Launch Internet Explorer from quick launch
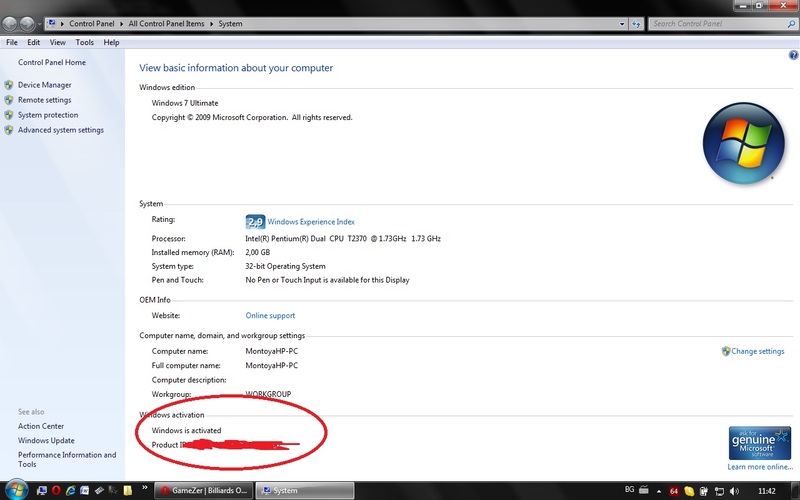800x500 pixels. (x=70, y=490)
